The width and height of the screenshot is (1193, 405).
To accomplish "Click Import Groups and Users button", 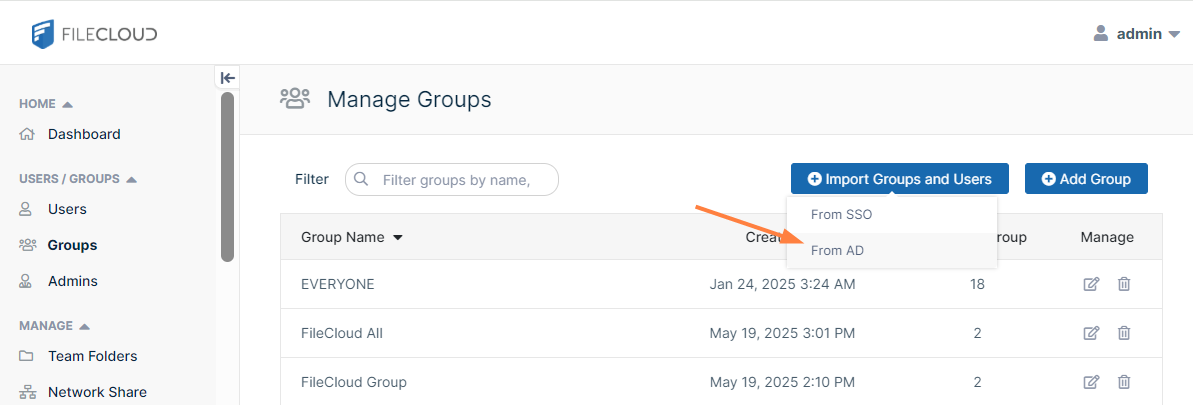I will tap(899, 179).
